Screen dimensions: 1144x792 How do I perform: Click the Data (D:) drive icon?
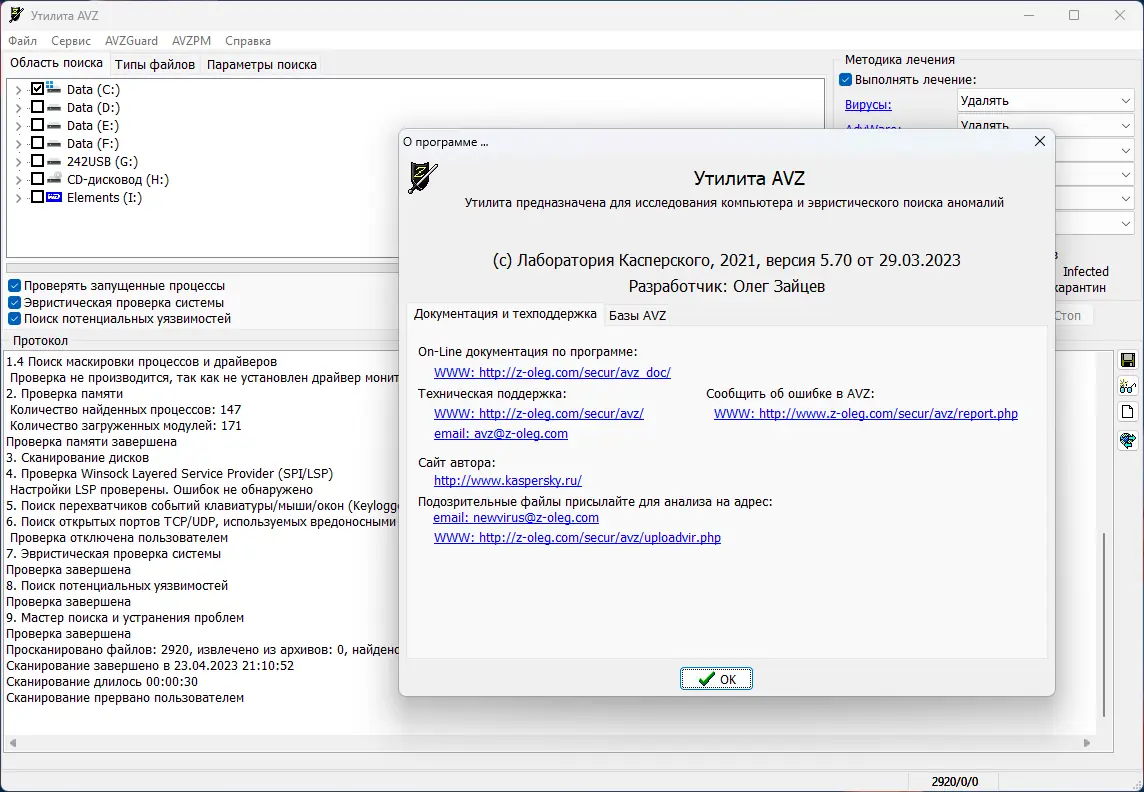point(54,107)
